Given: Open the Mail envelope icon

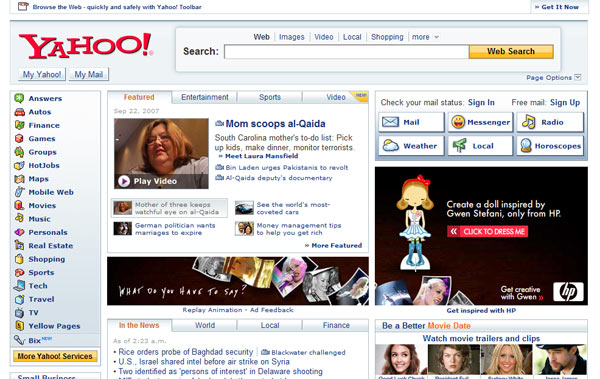Looking at the screenshot, I should coord(390,122).
